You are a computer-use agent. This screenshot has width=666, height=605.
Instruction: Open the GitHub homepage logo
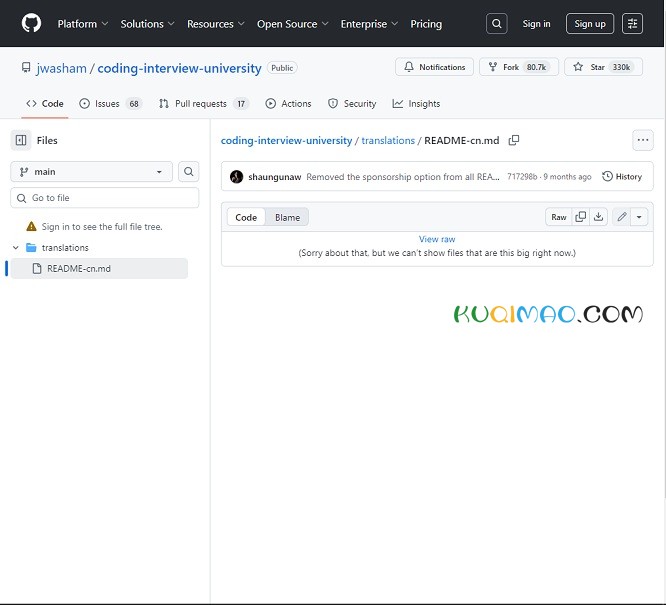31,23
